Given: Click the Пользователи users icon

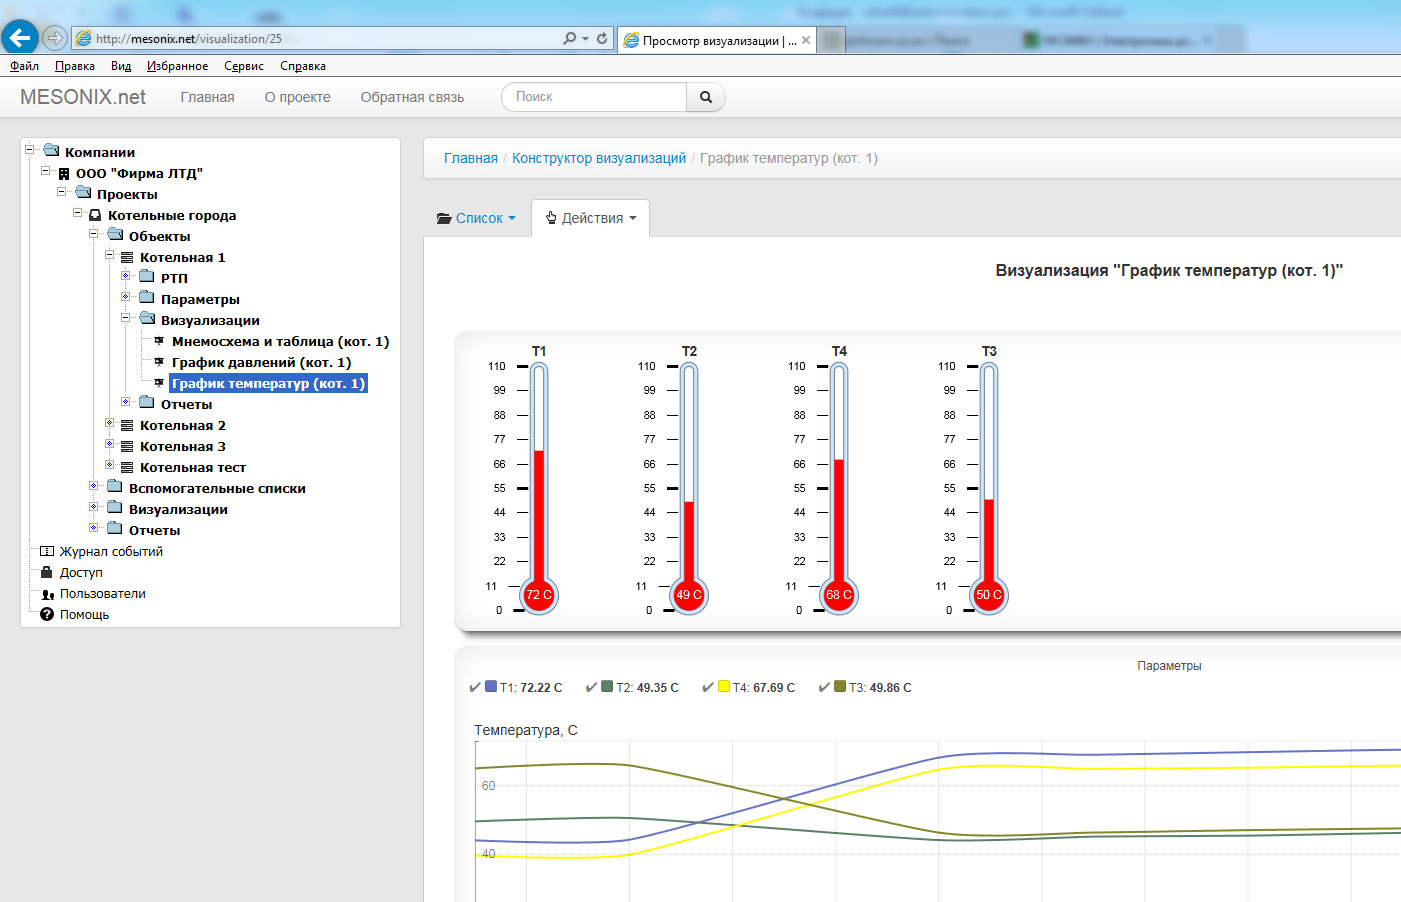Looking at the screenshot, I should 47,594.
